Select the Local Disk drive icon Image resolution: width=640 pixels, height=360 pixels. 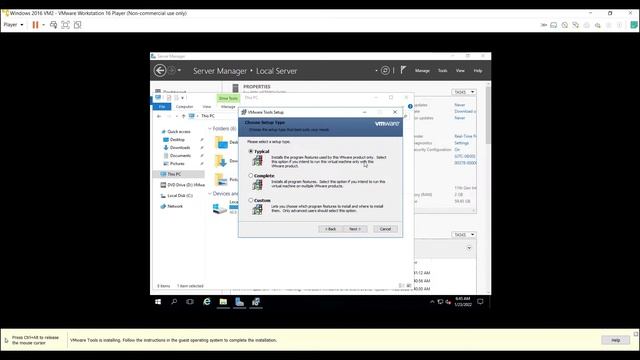pos(220,208)
